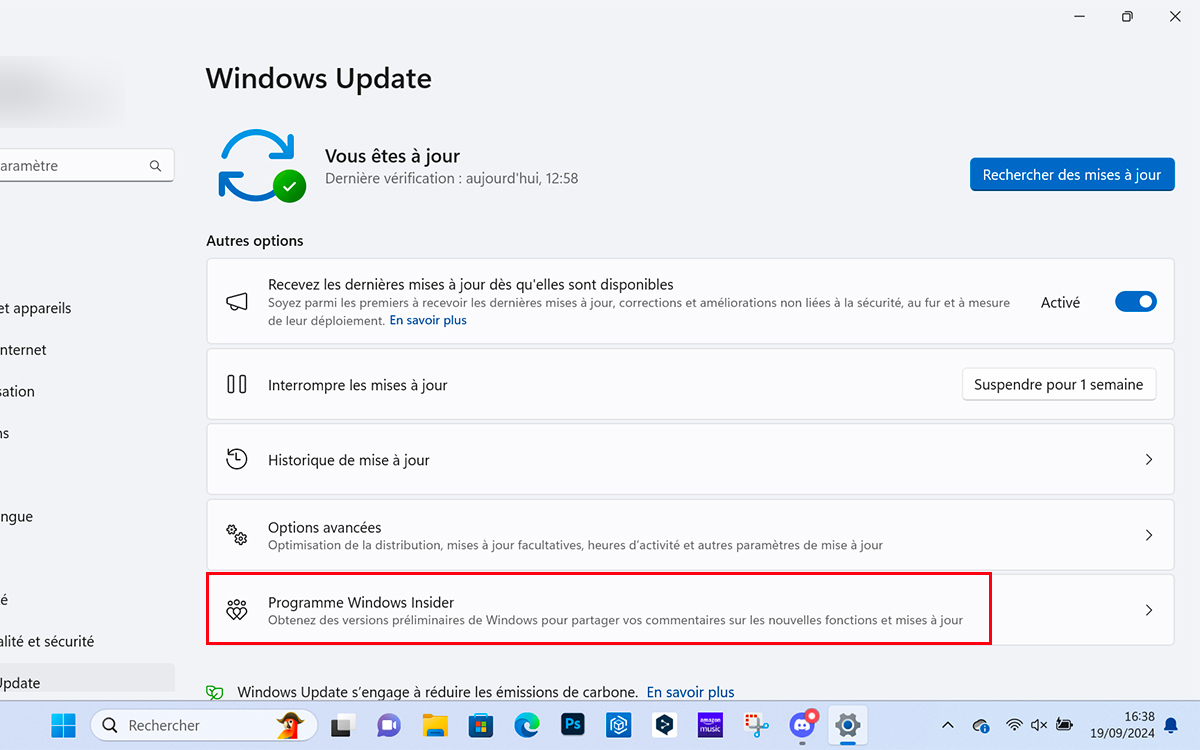Open En savoir plus link under latest updates
Image resolution: width=1200 pixels, height=750 pixels.
coord(428,320)
